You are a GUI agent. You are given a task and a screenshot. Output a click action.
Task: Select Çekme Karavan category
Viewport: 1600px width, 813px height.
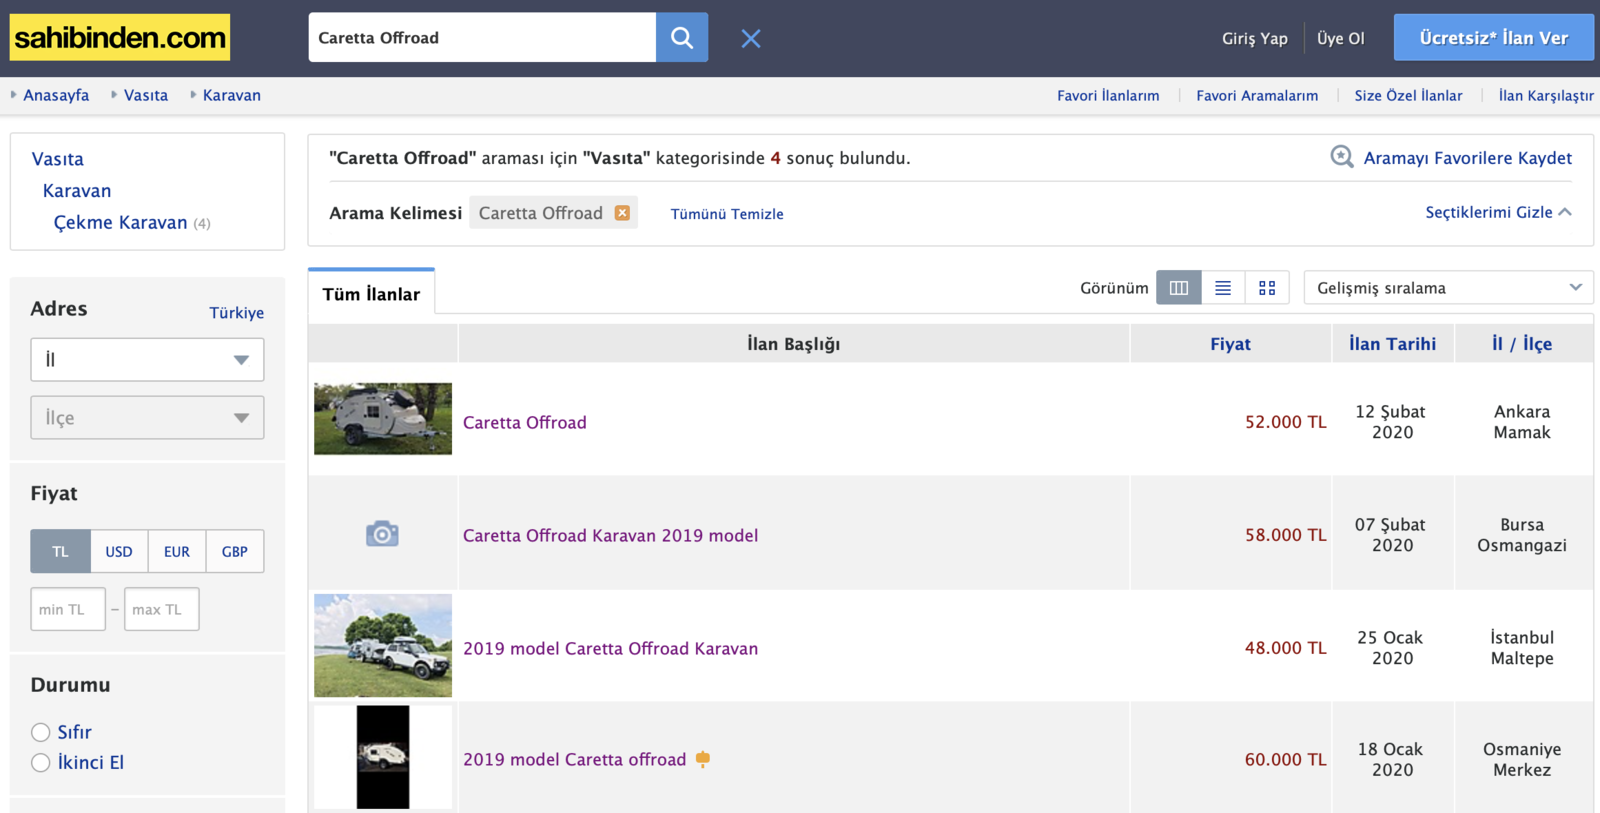pos(120,222)
